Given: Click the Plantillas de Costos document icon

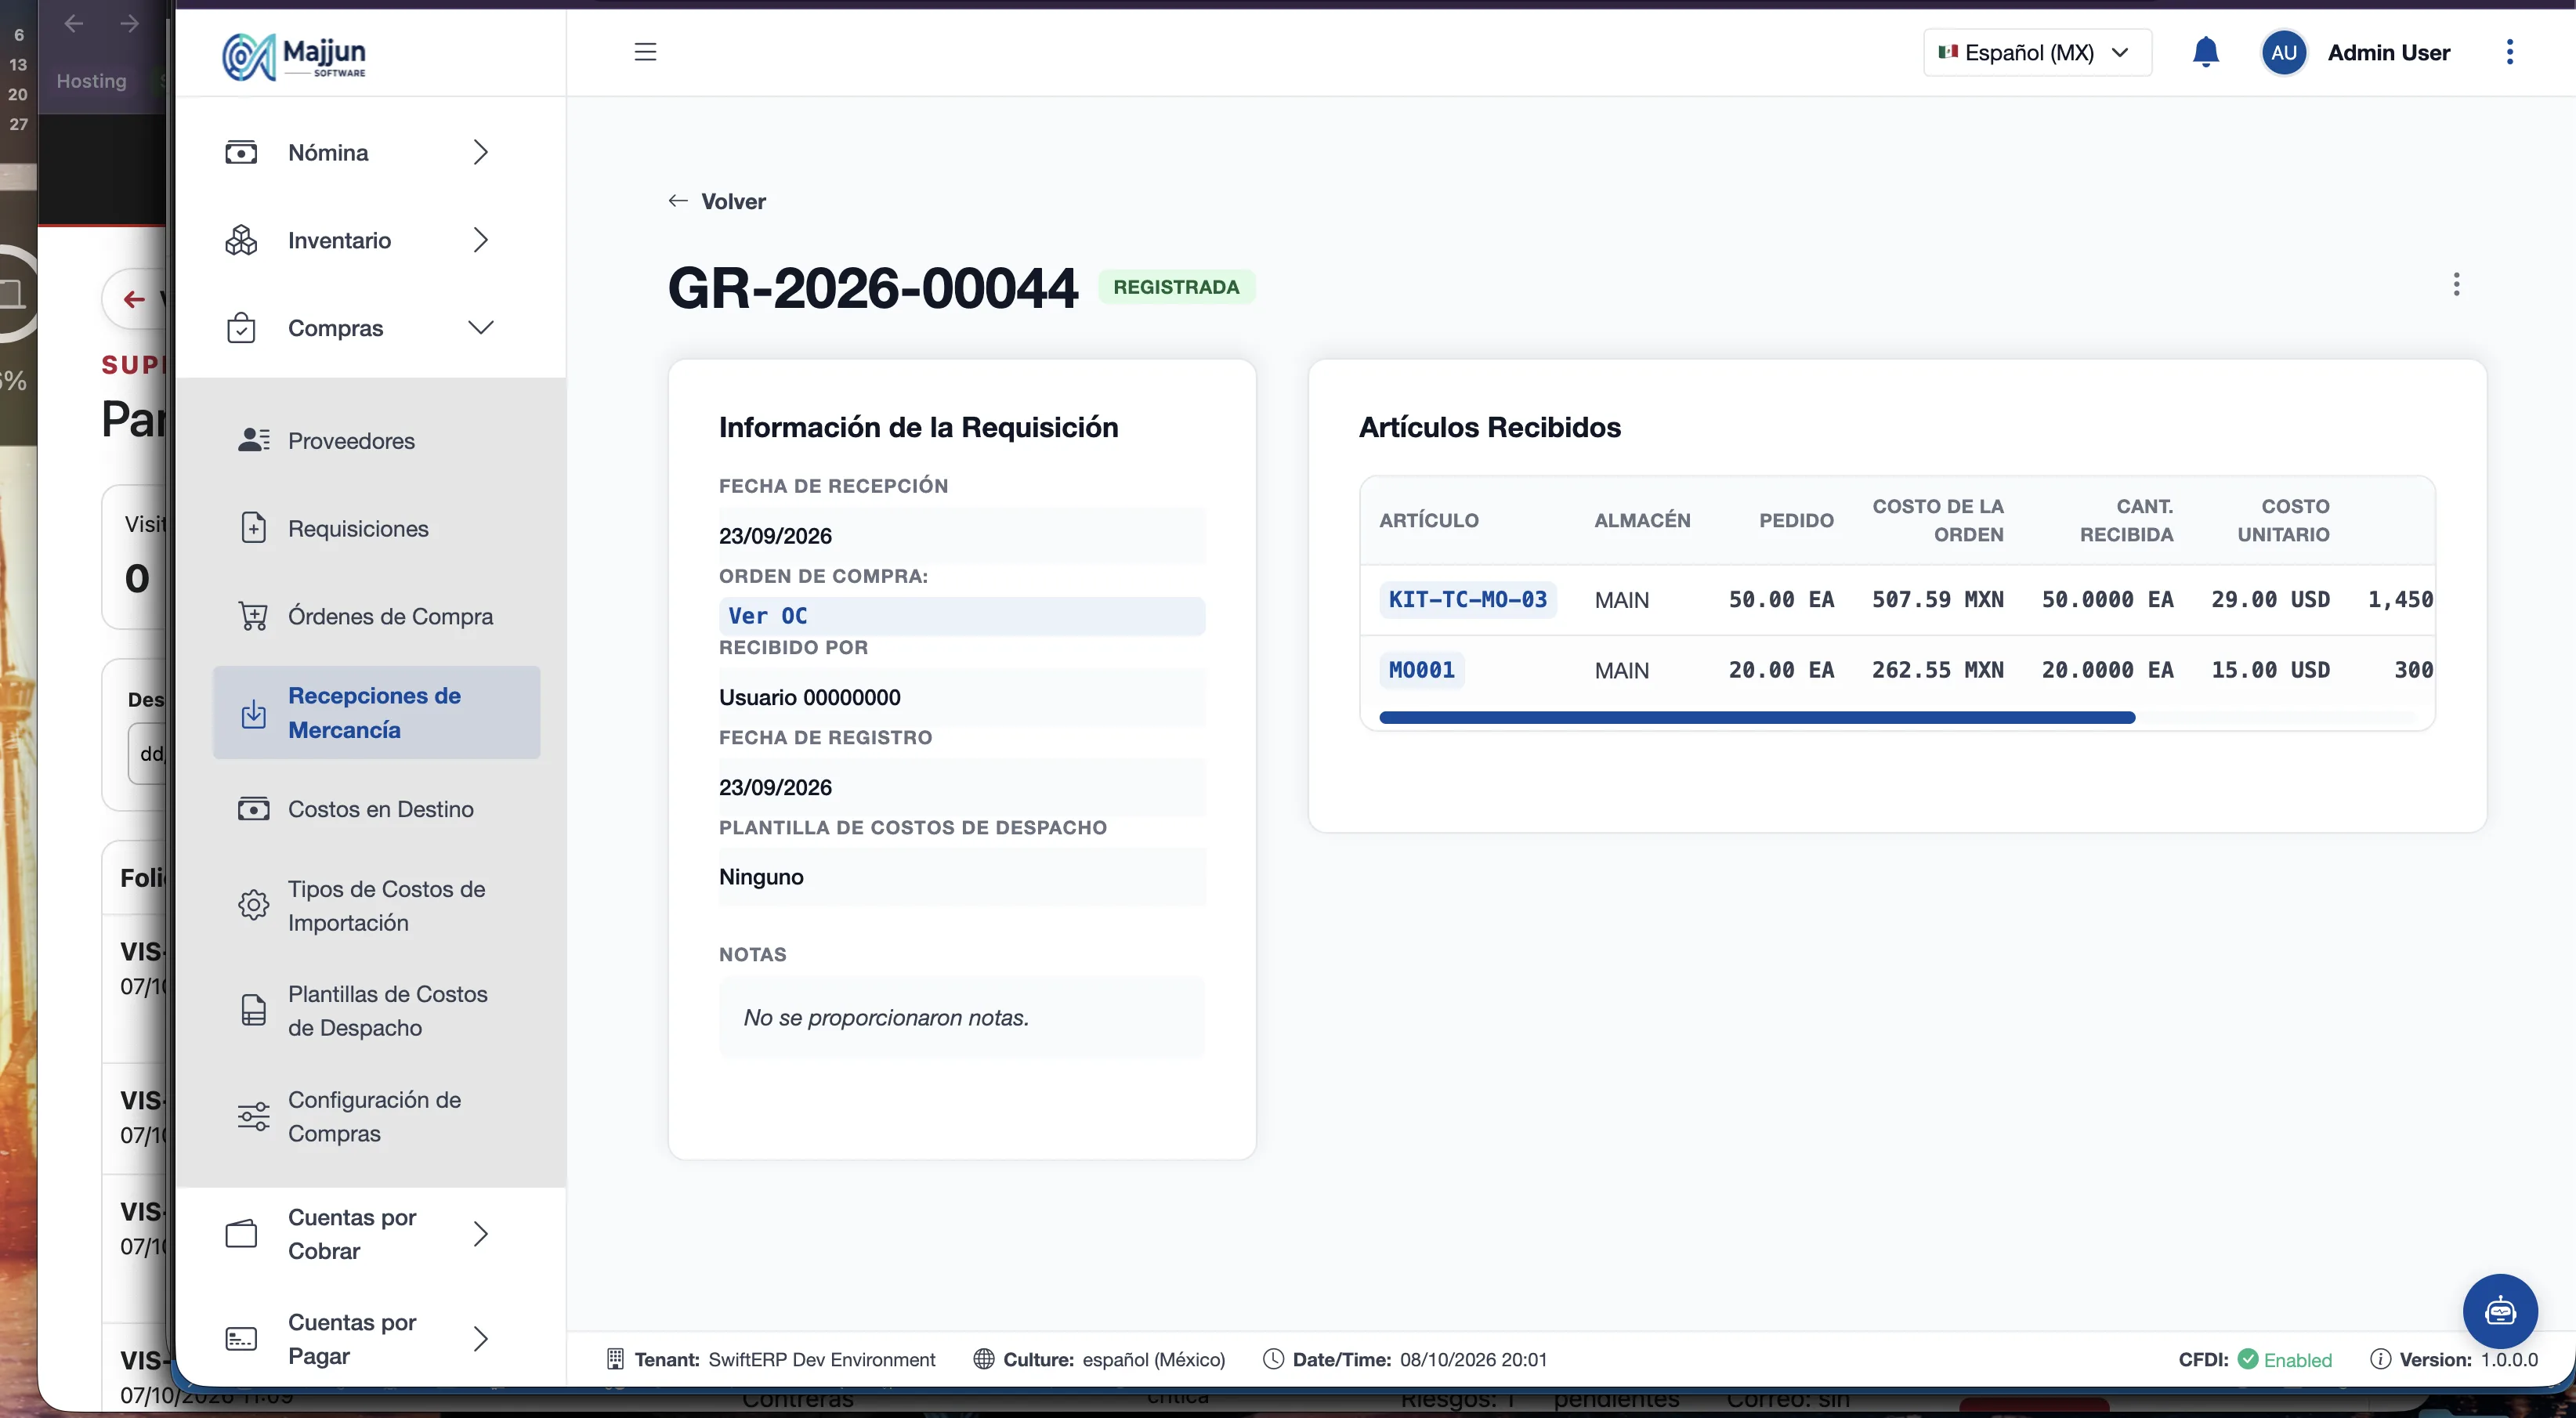Looking at the screenshot, I should pyautogui.click(x=253, y=1010).
